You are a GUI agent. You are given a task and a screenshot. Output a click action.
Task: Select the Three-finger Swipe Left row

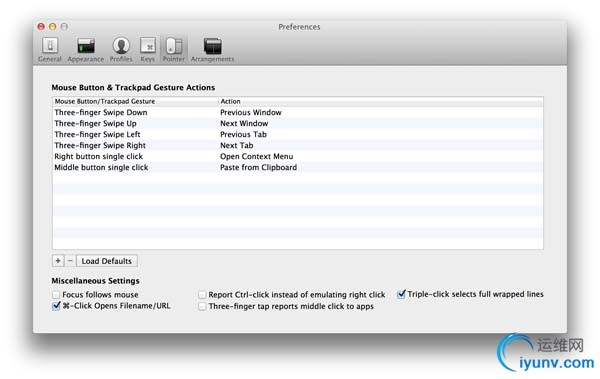click(x=298, y=134)
